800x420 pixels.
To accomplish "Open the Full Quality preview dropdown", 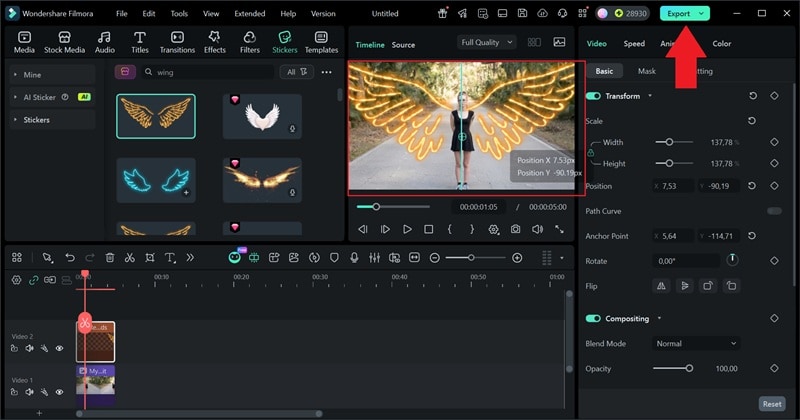I will [487, 43].
